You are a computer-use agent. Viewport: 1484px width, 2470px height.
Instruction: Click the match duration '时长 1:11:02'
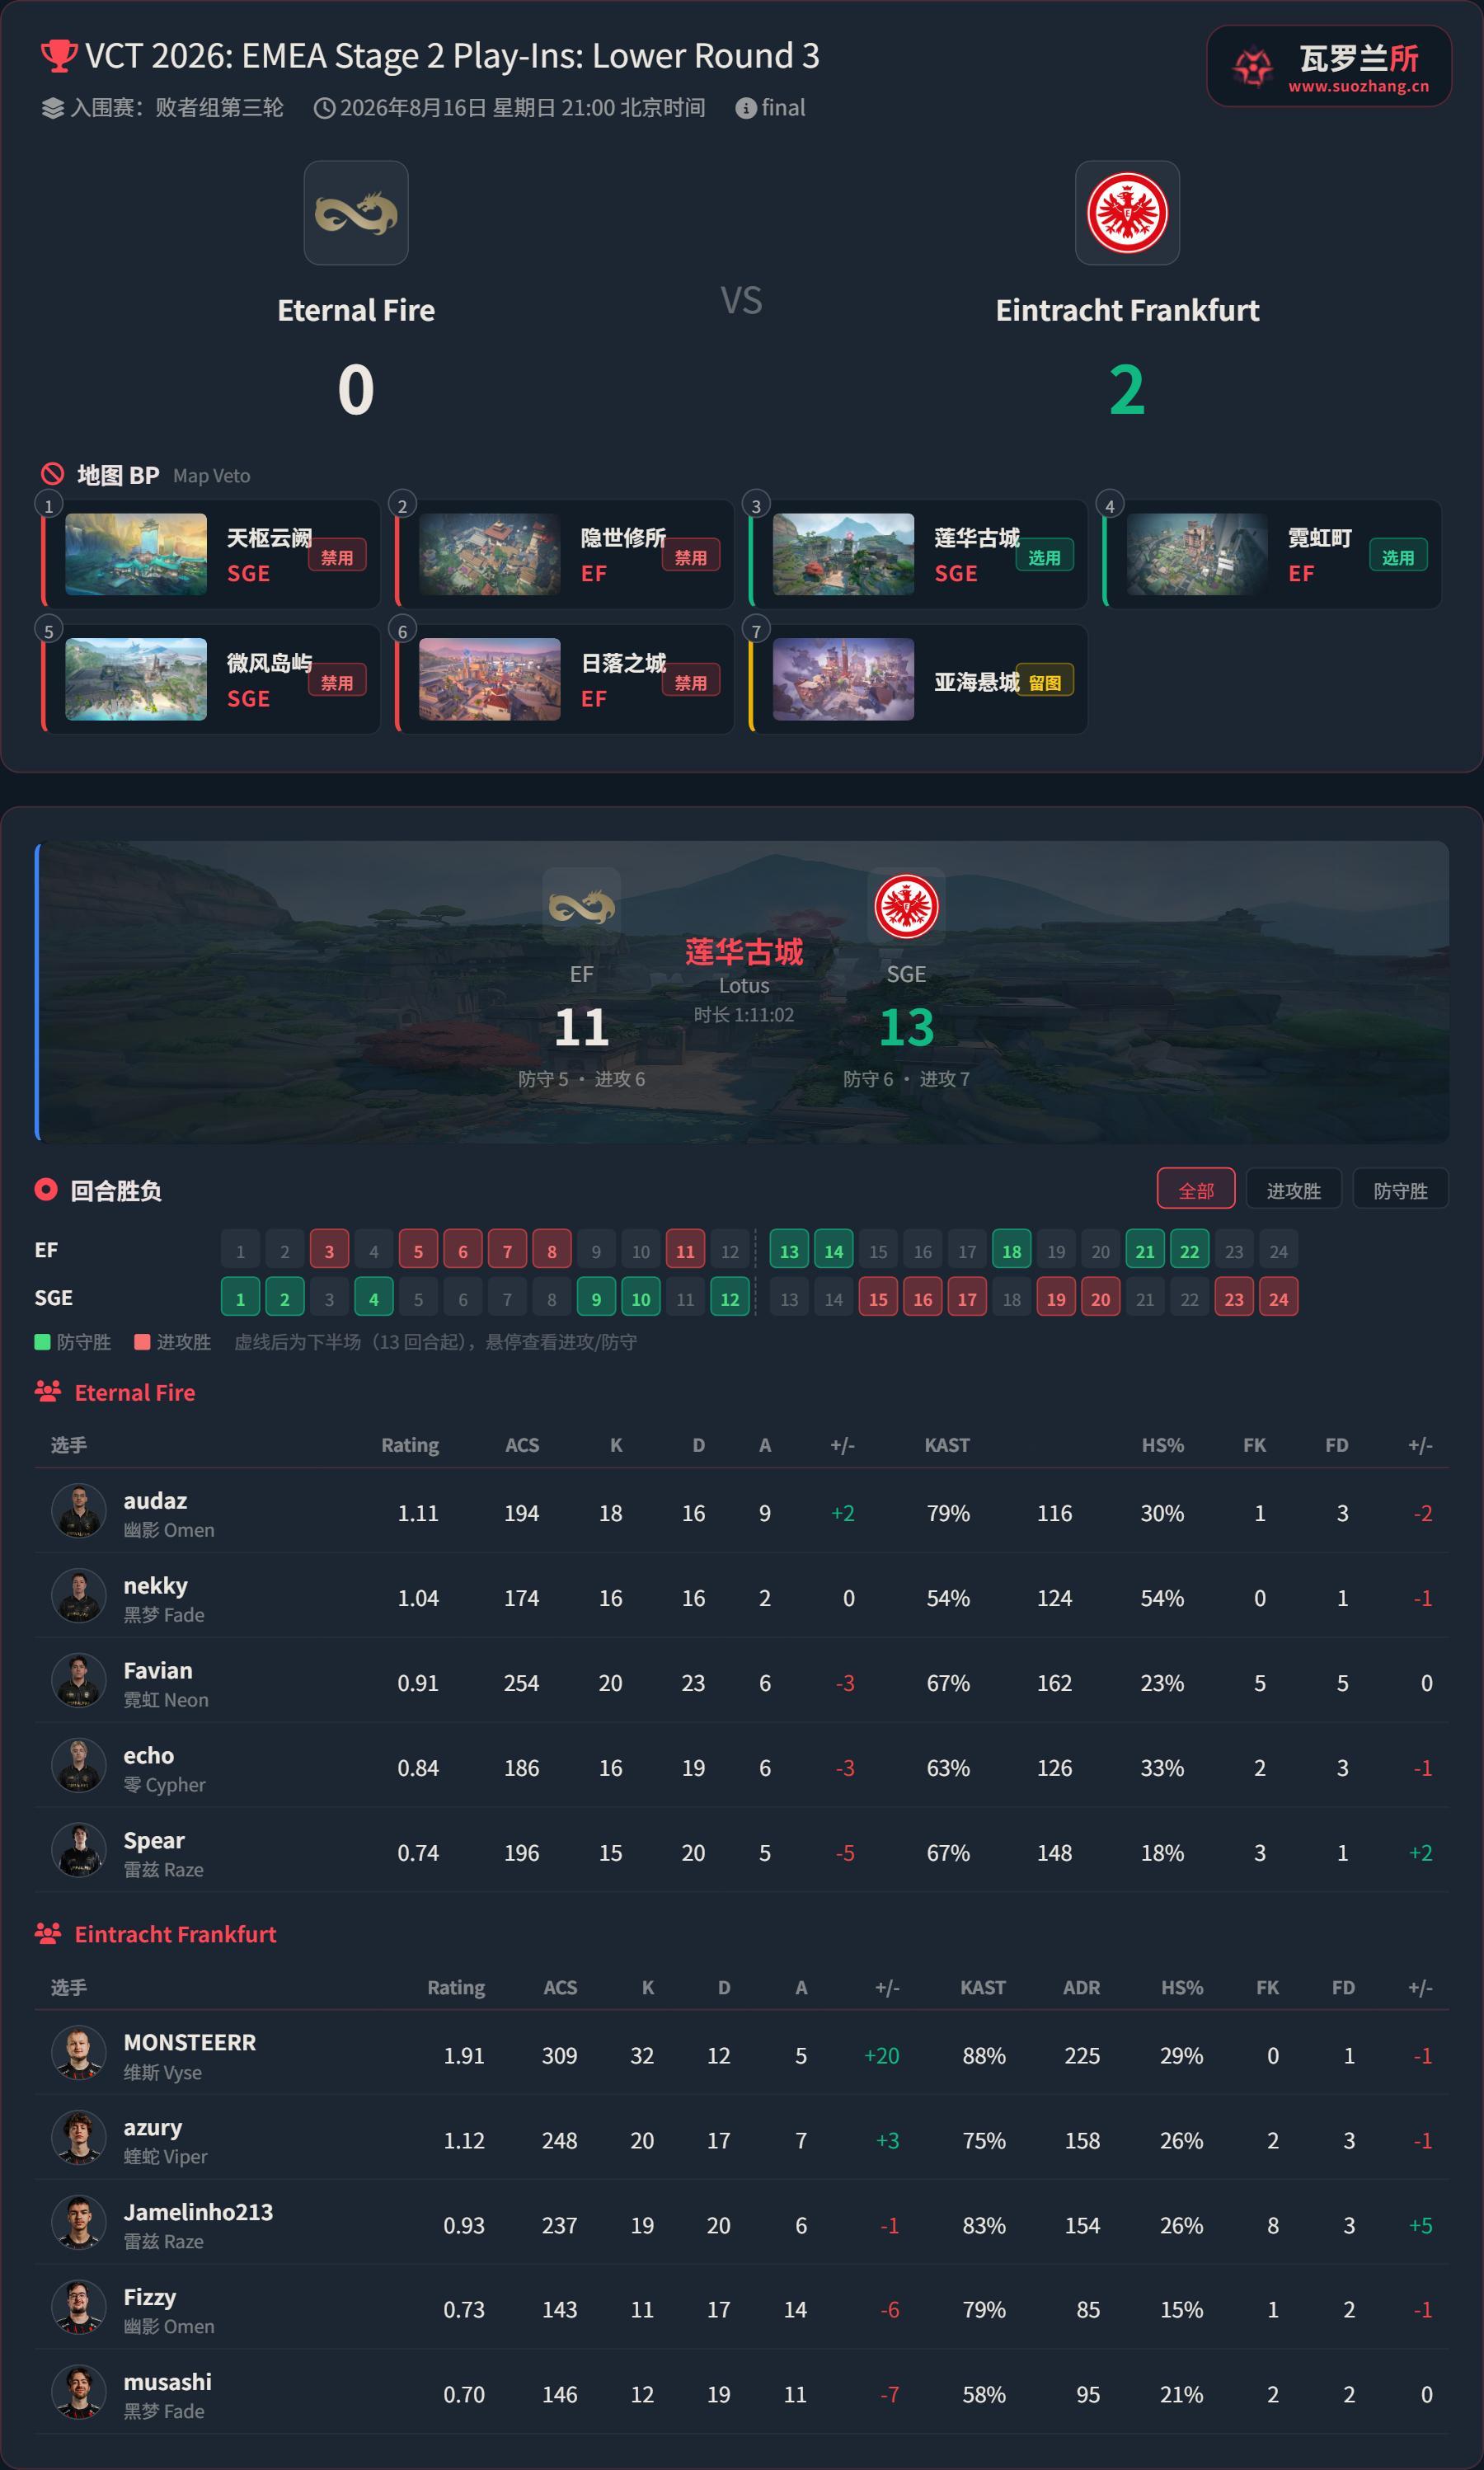click(x=744, y=1015)
